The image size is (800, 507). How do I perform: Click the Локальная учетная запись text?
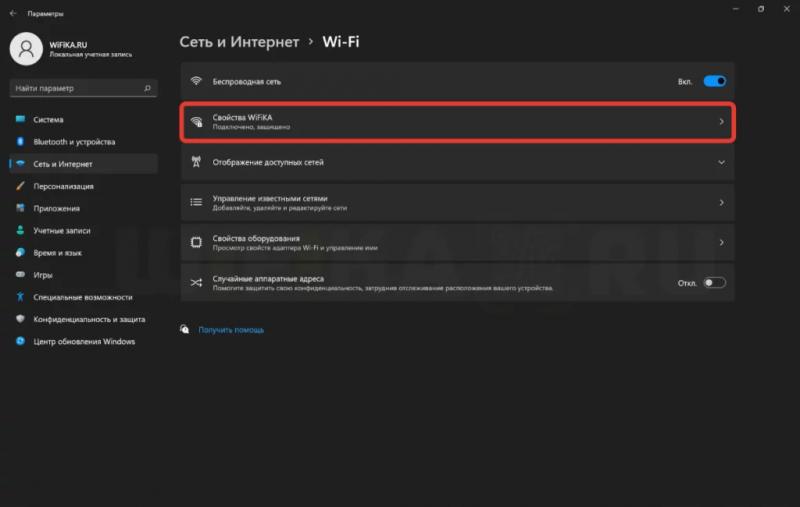(x=90, y=55)
